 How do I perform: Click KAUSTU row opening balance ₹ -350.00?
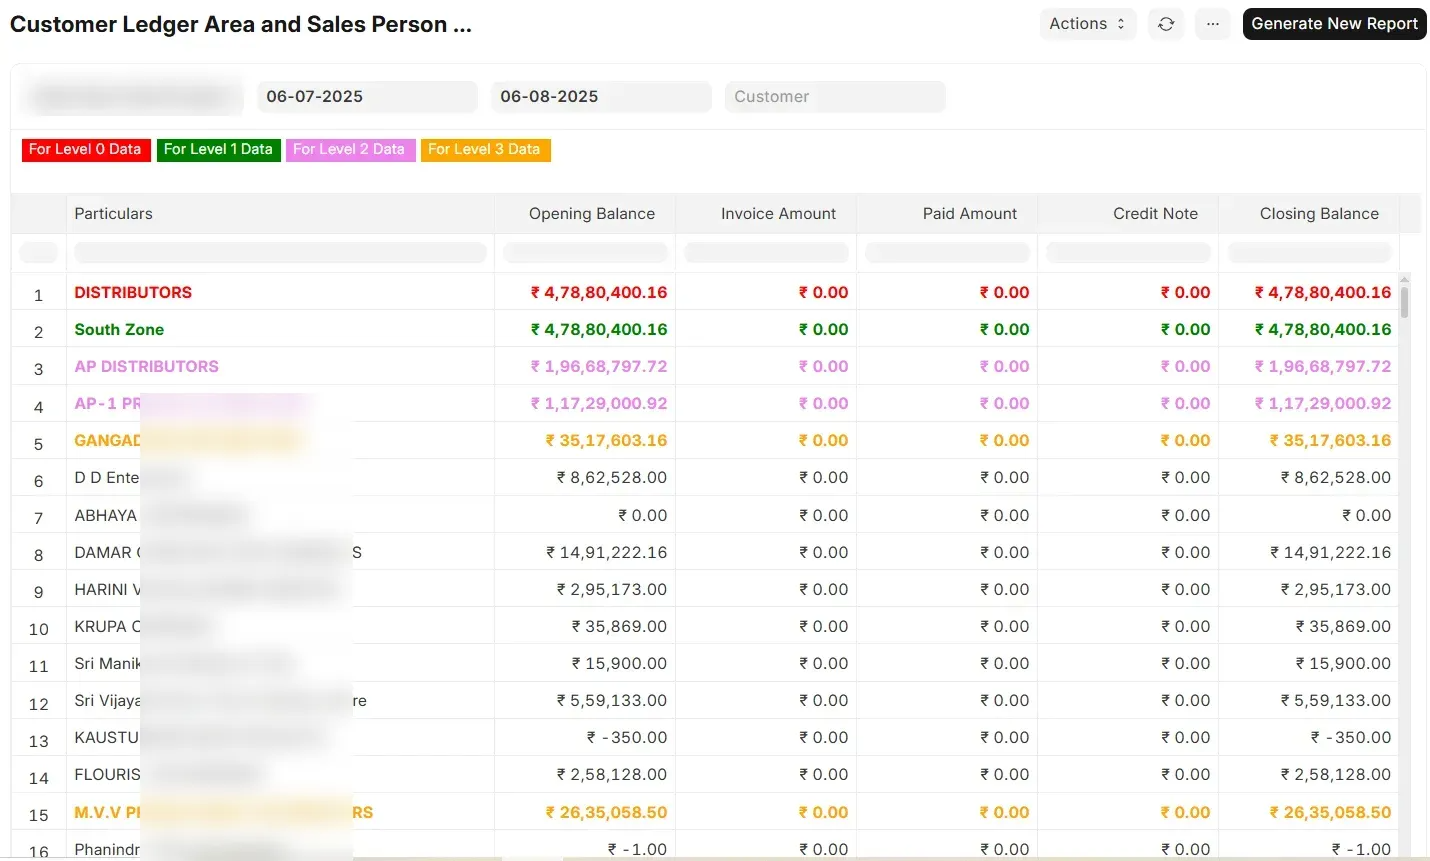(627, 738)
